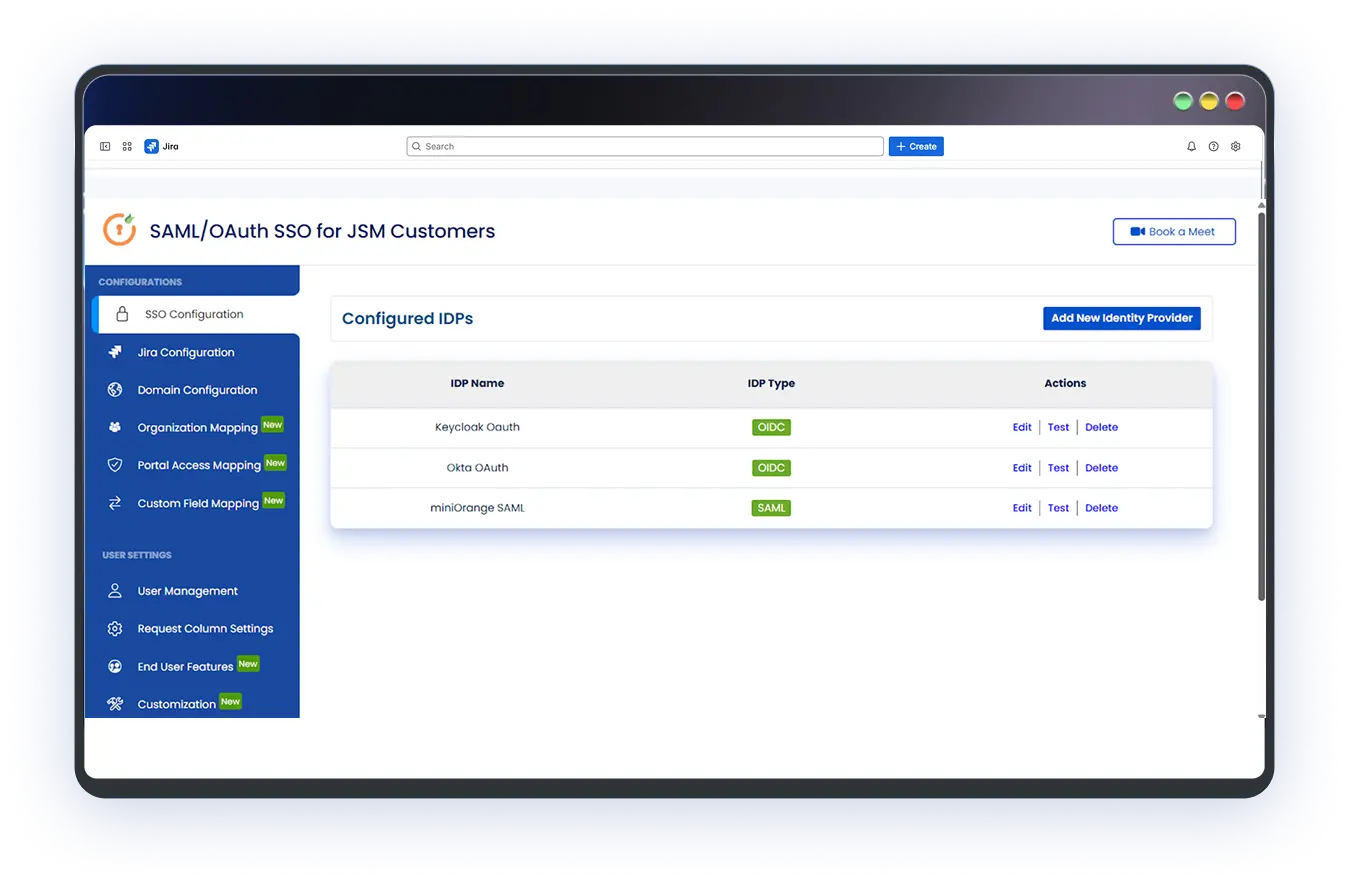
Task: Focus the Search input field
Action: point(645,146)
